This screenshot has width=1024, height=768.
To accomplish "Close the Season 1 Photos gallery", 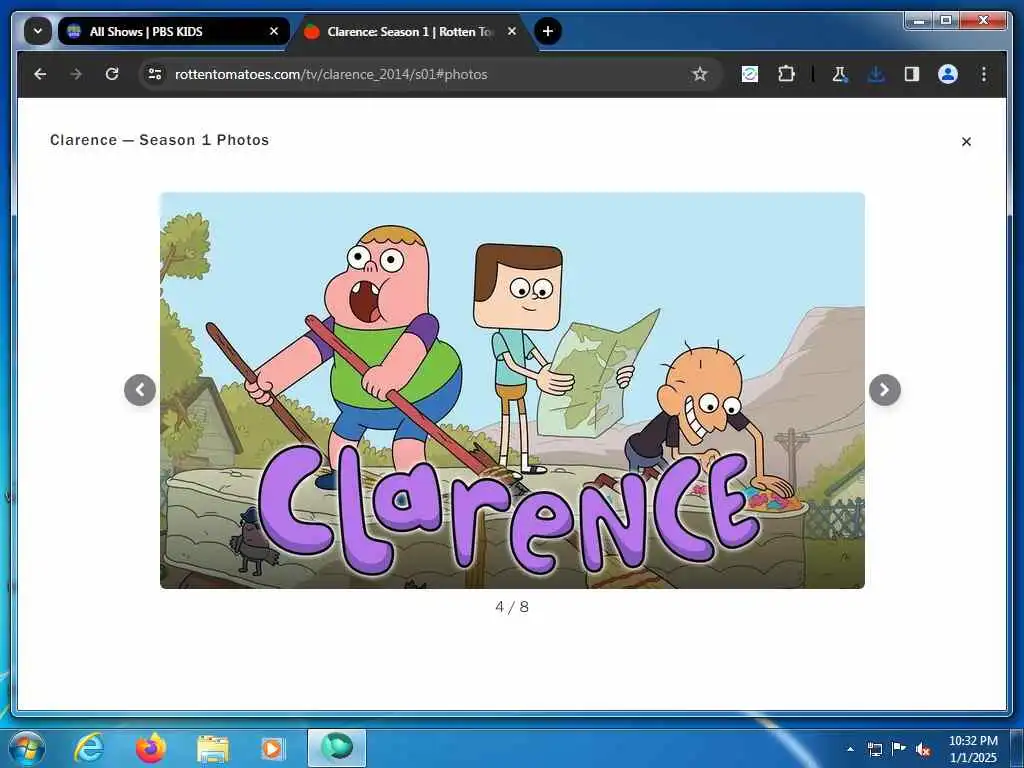I will [x=967, y=142].
